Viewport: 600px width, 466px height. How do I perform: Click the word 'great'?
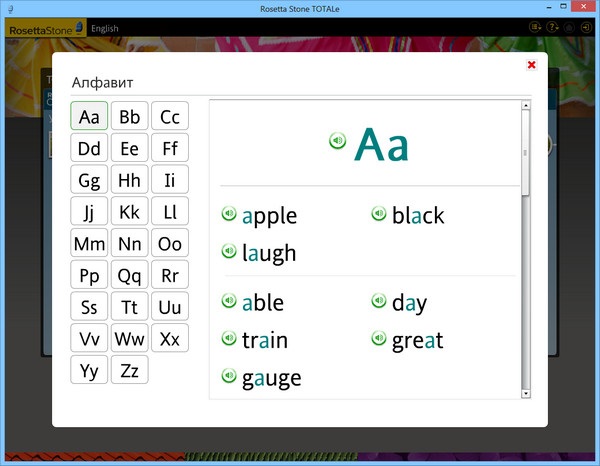[417, 341]
